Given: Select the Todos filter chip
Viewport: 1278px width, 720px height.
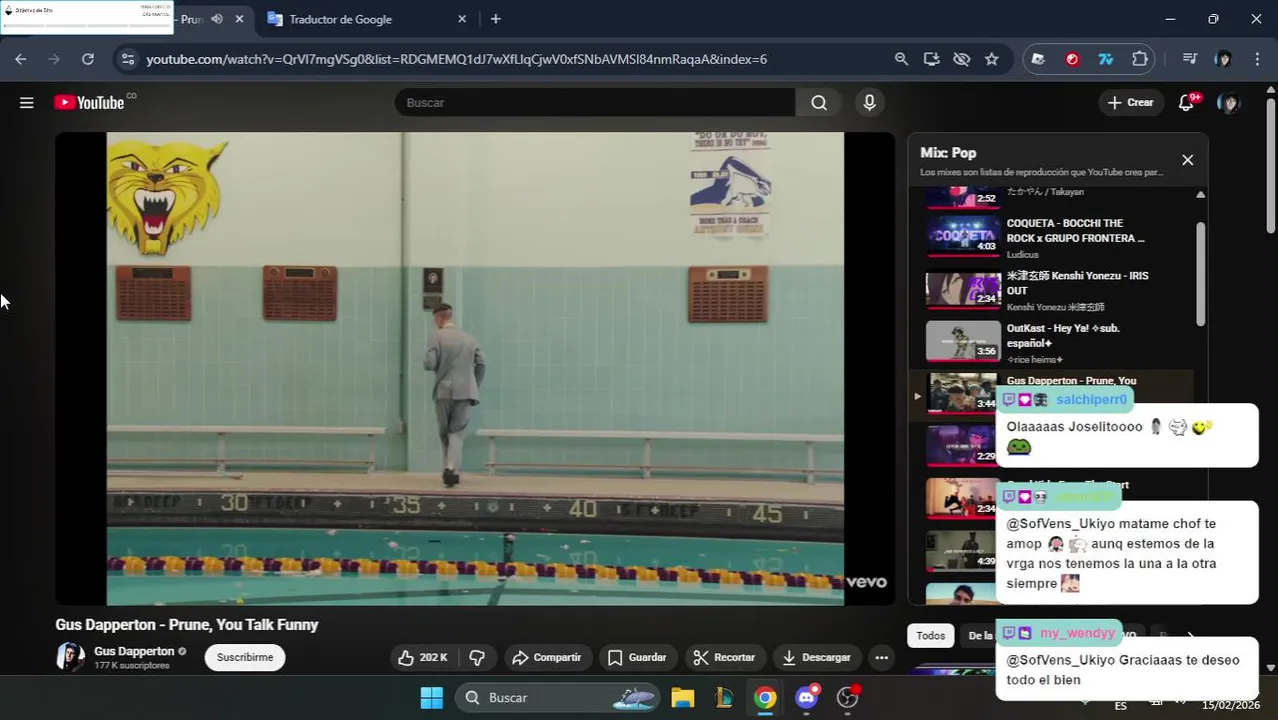Looking at the screenshot, I should (x=930, y=636).
